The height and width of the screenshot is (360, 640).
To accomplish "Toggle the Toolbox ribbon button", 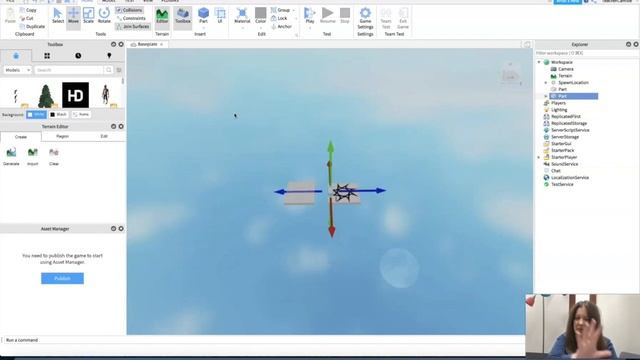I will pos(183,16).
